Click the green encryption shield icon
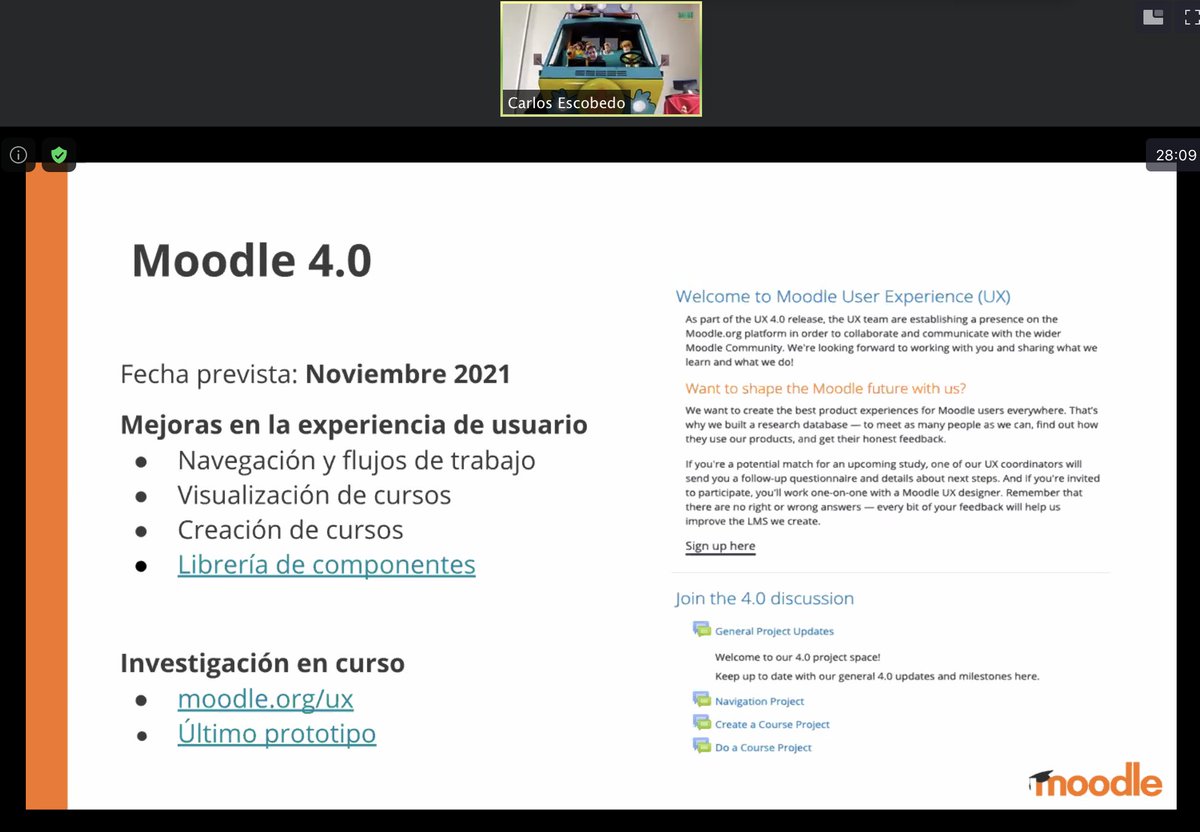Viewport: 1200px width, 832px height. click(58, 155)
